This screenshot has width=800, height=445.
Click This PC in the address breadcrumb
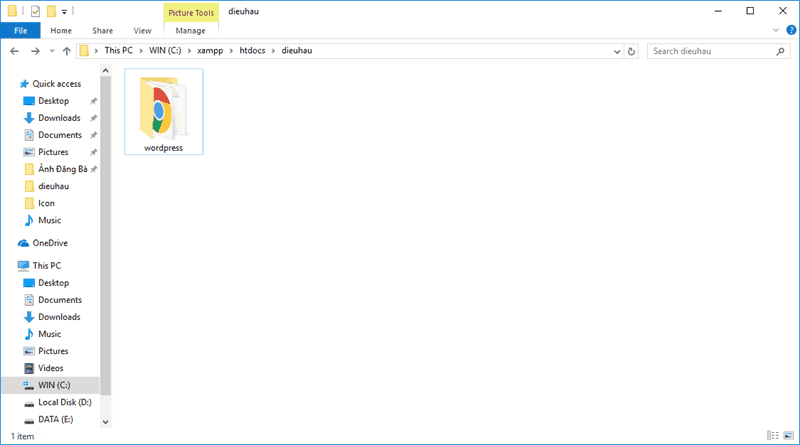tap(118, 51)
